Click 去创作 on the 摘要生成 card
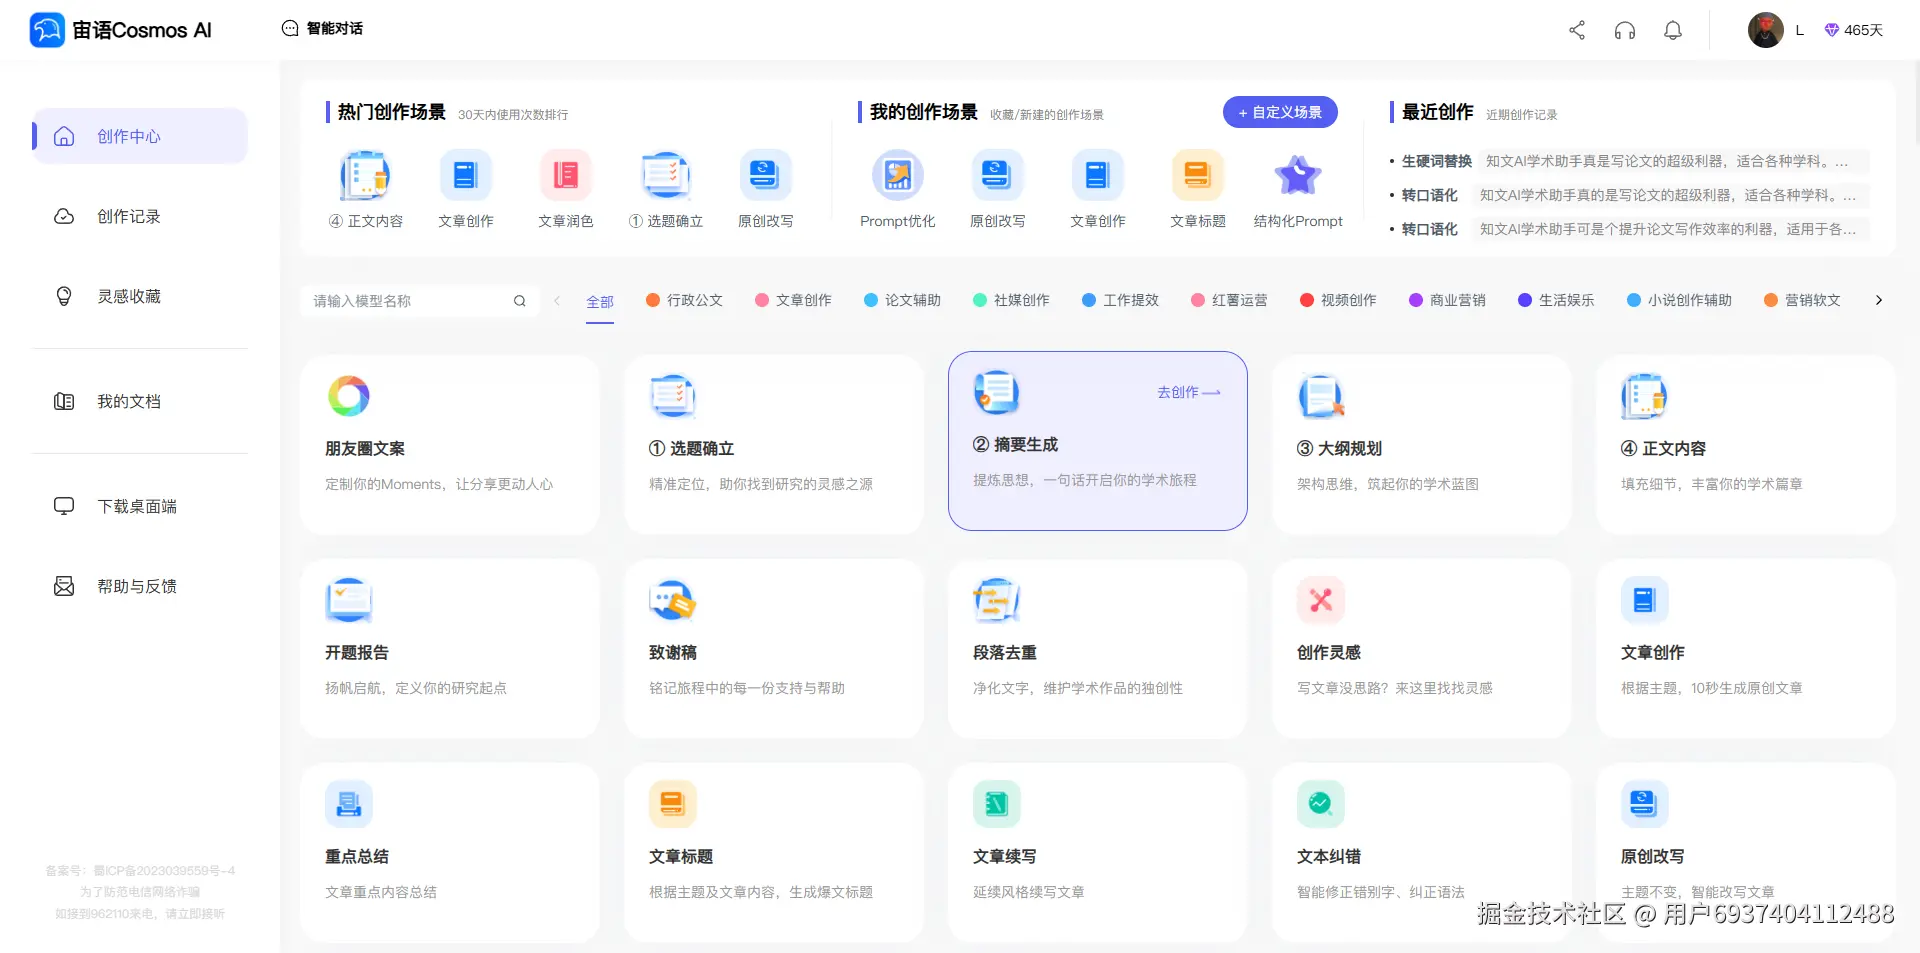 click(1189, 393)
